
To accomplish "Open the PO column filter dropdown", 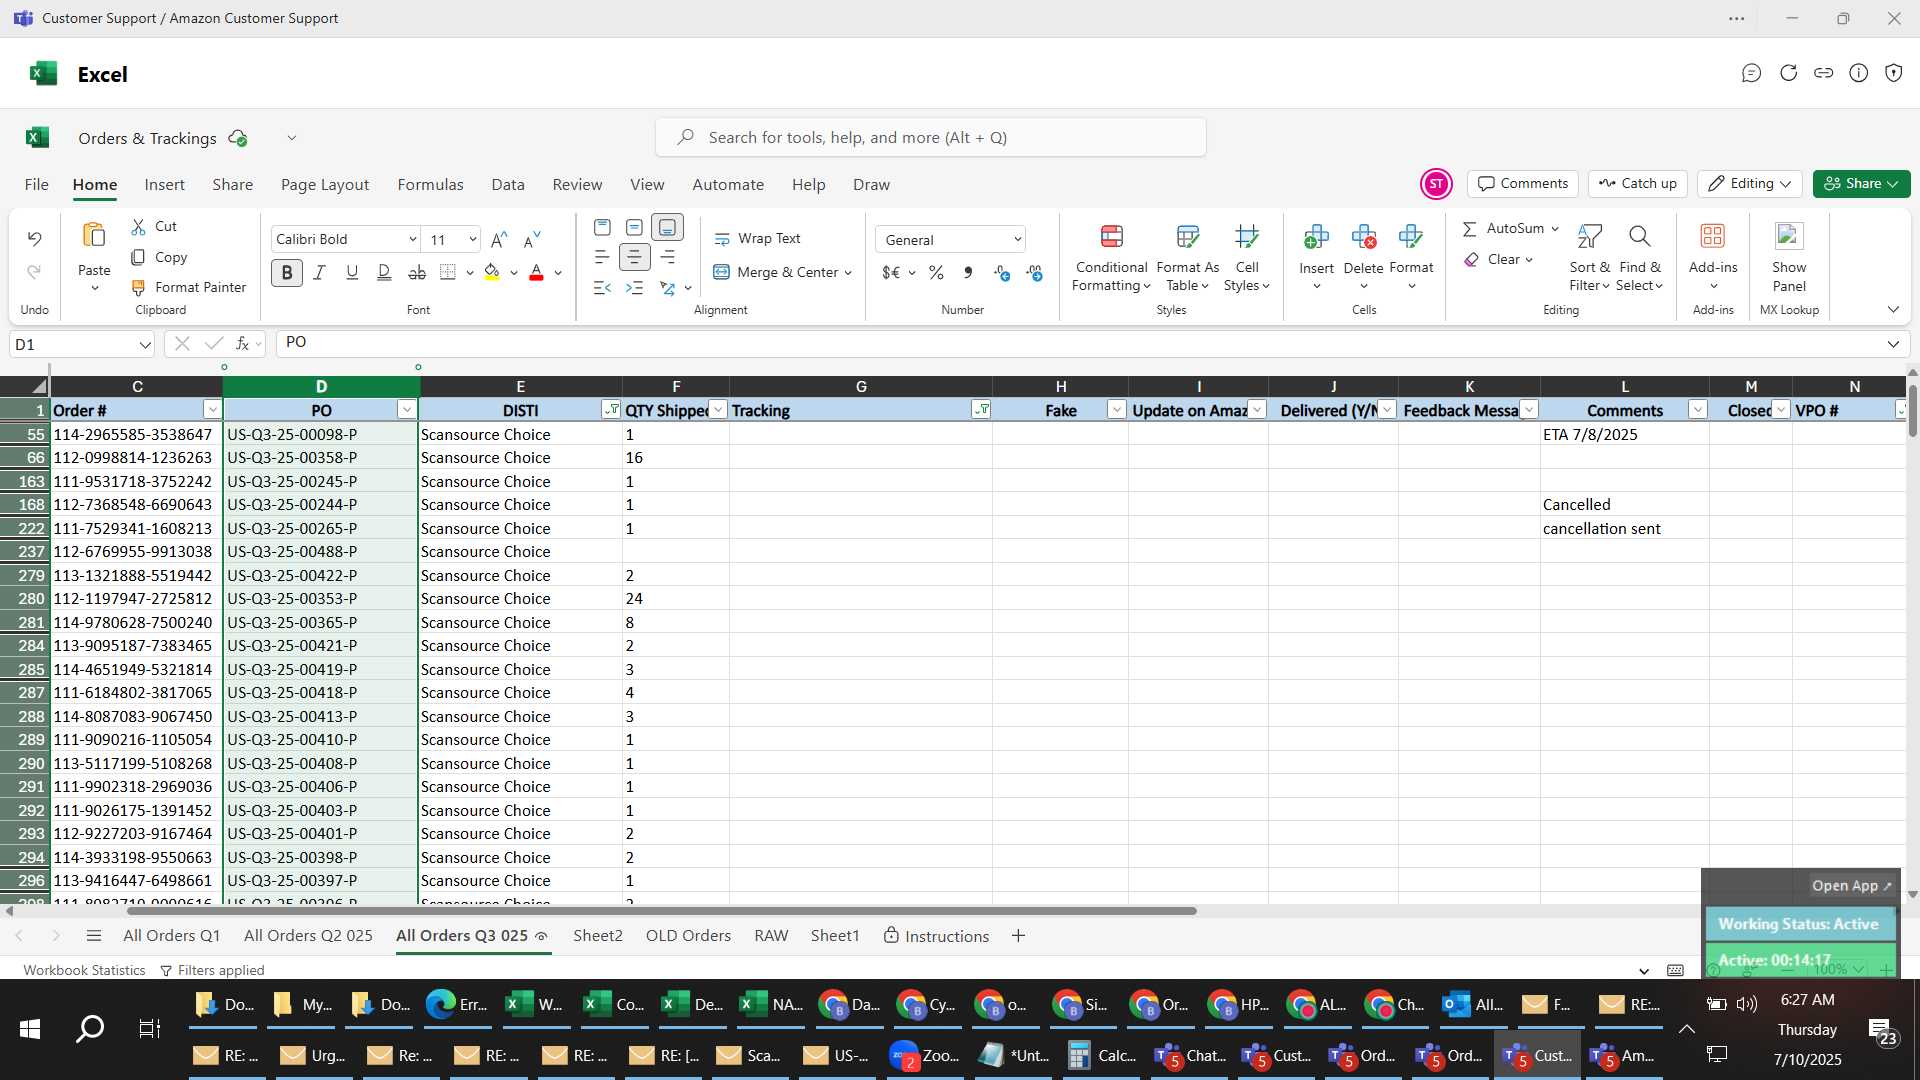I will pyautogui.click(x=406, y=410).
